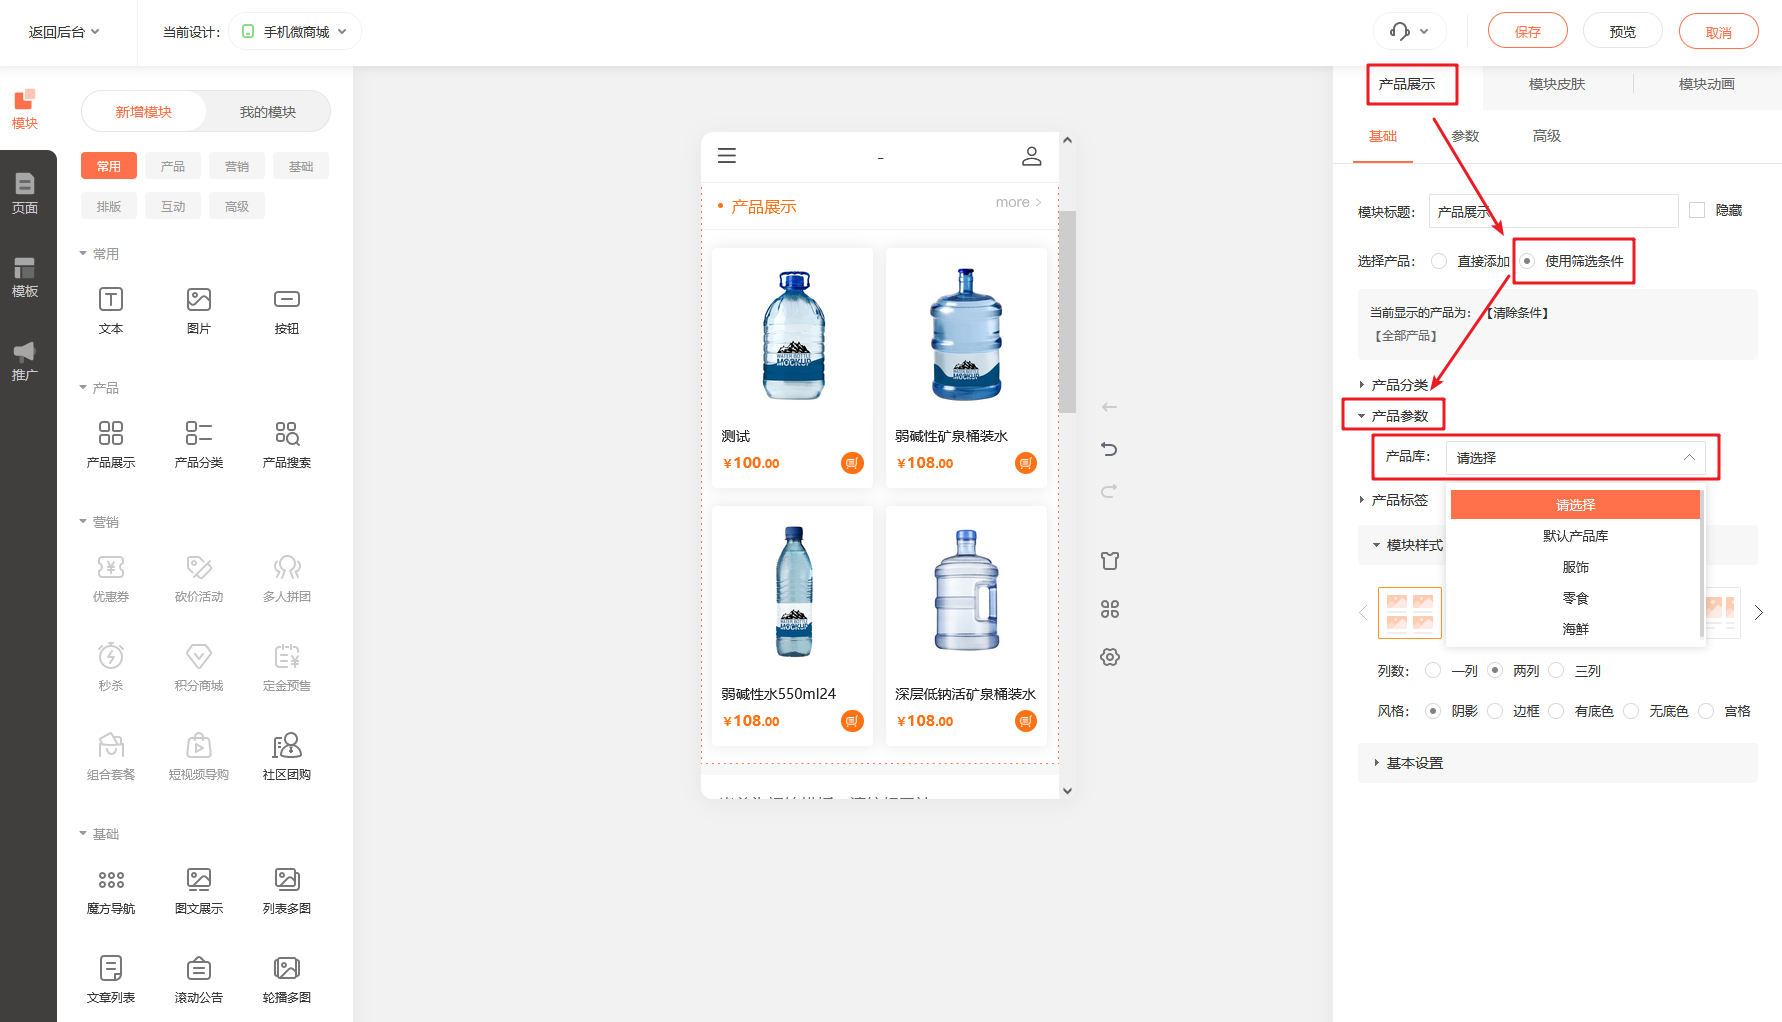Image resolution: width=1782 pixels, height=1022 pixels.
Task: Switch to 模块皮肤 tab
Action: [x=1557, y=84]
